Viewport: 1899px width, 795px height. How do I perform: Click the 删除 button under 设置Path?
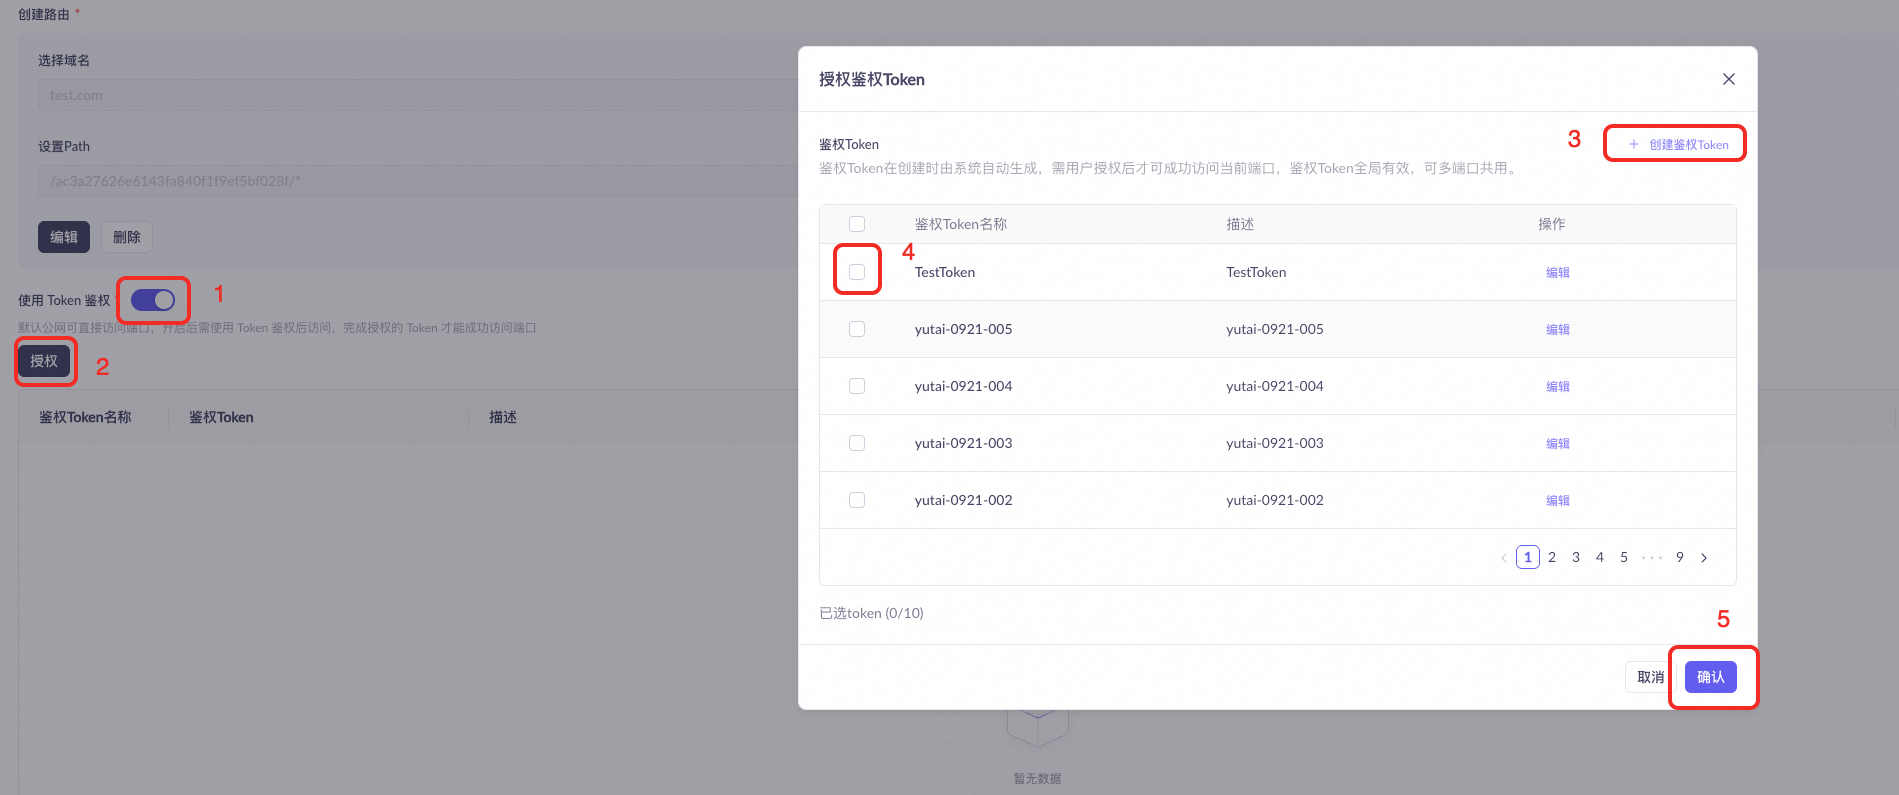(127, 237)
